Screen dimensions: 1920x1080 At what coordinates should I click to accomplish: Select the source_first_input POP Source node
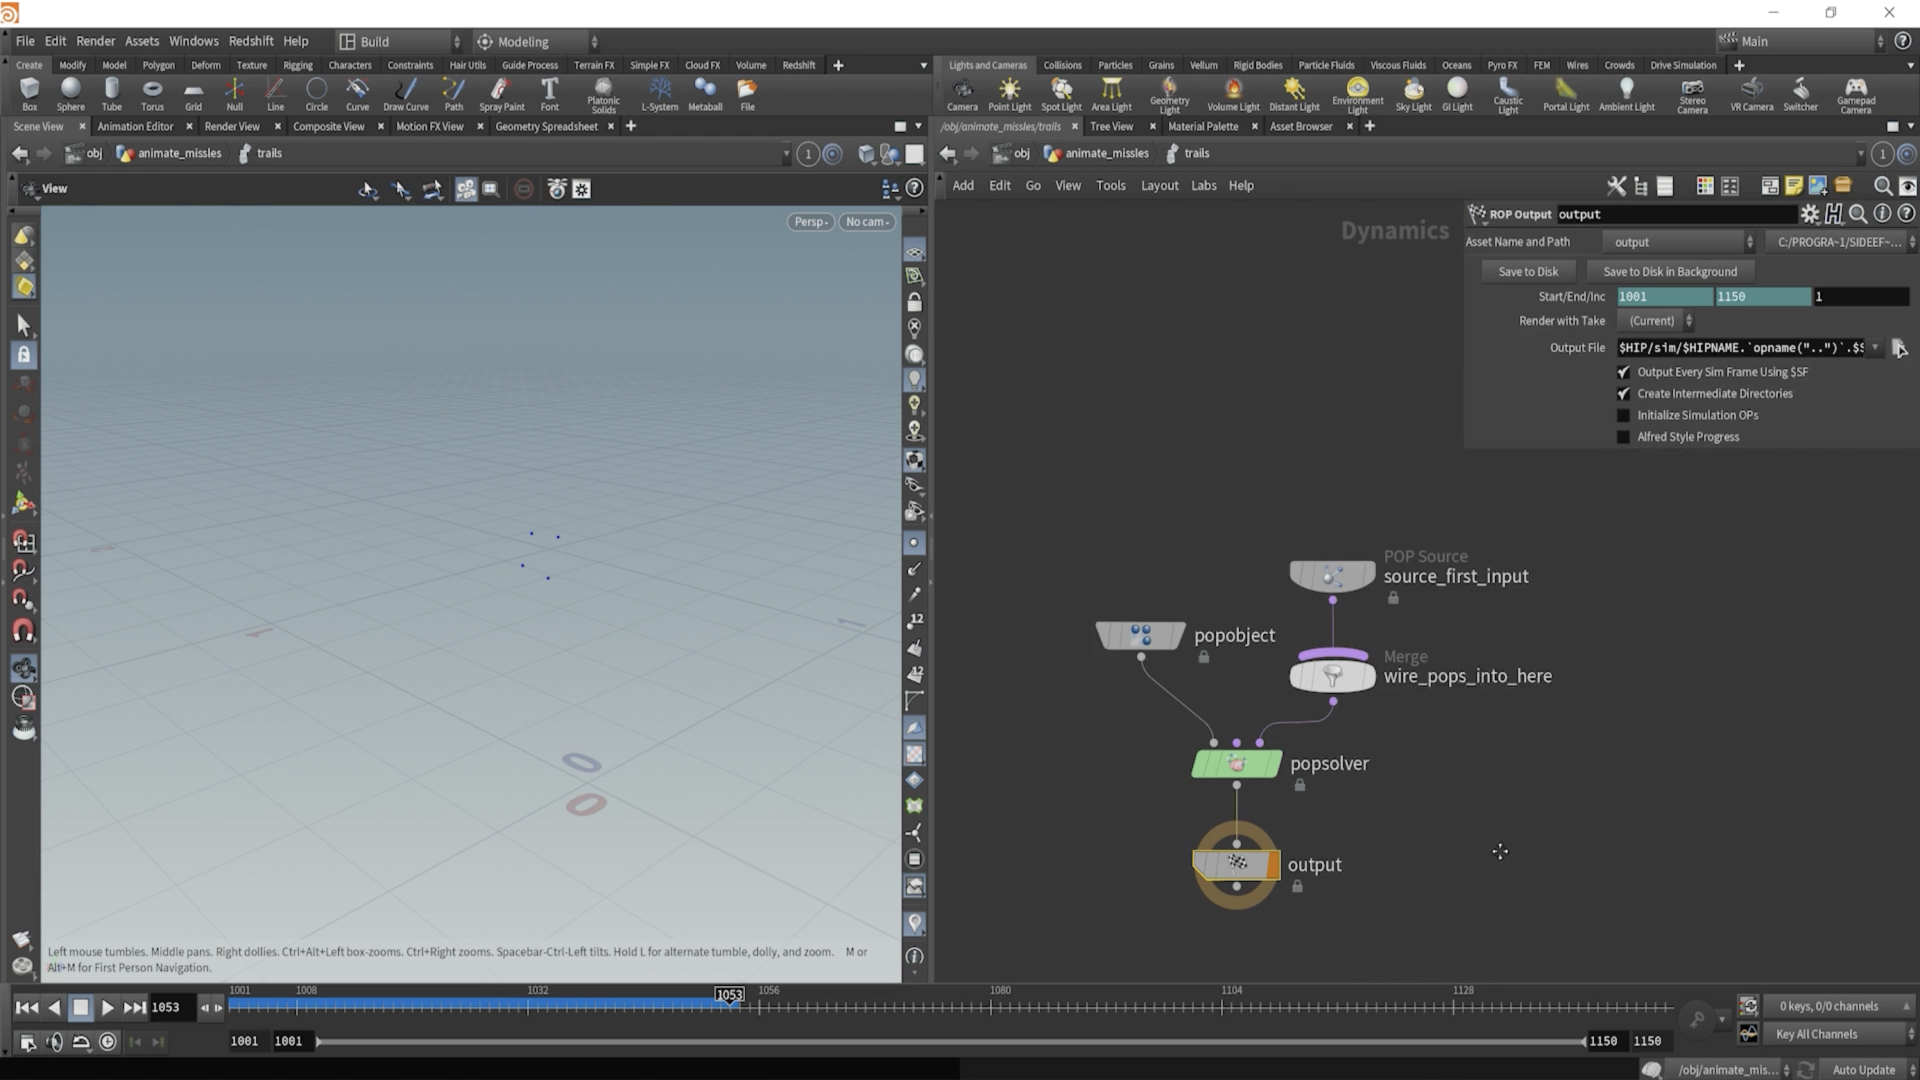[x=1332, y=576]
